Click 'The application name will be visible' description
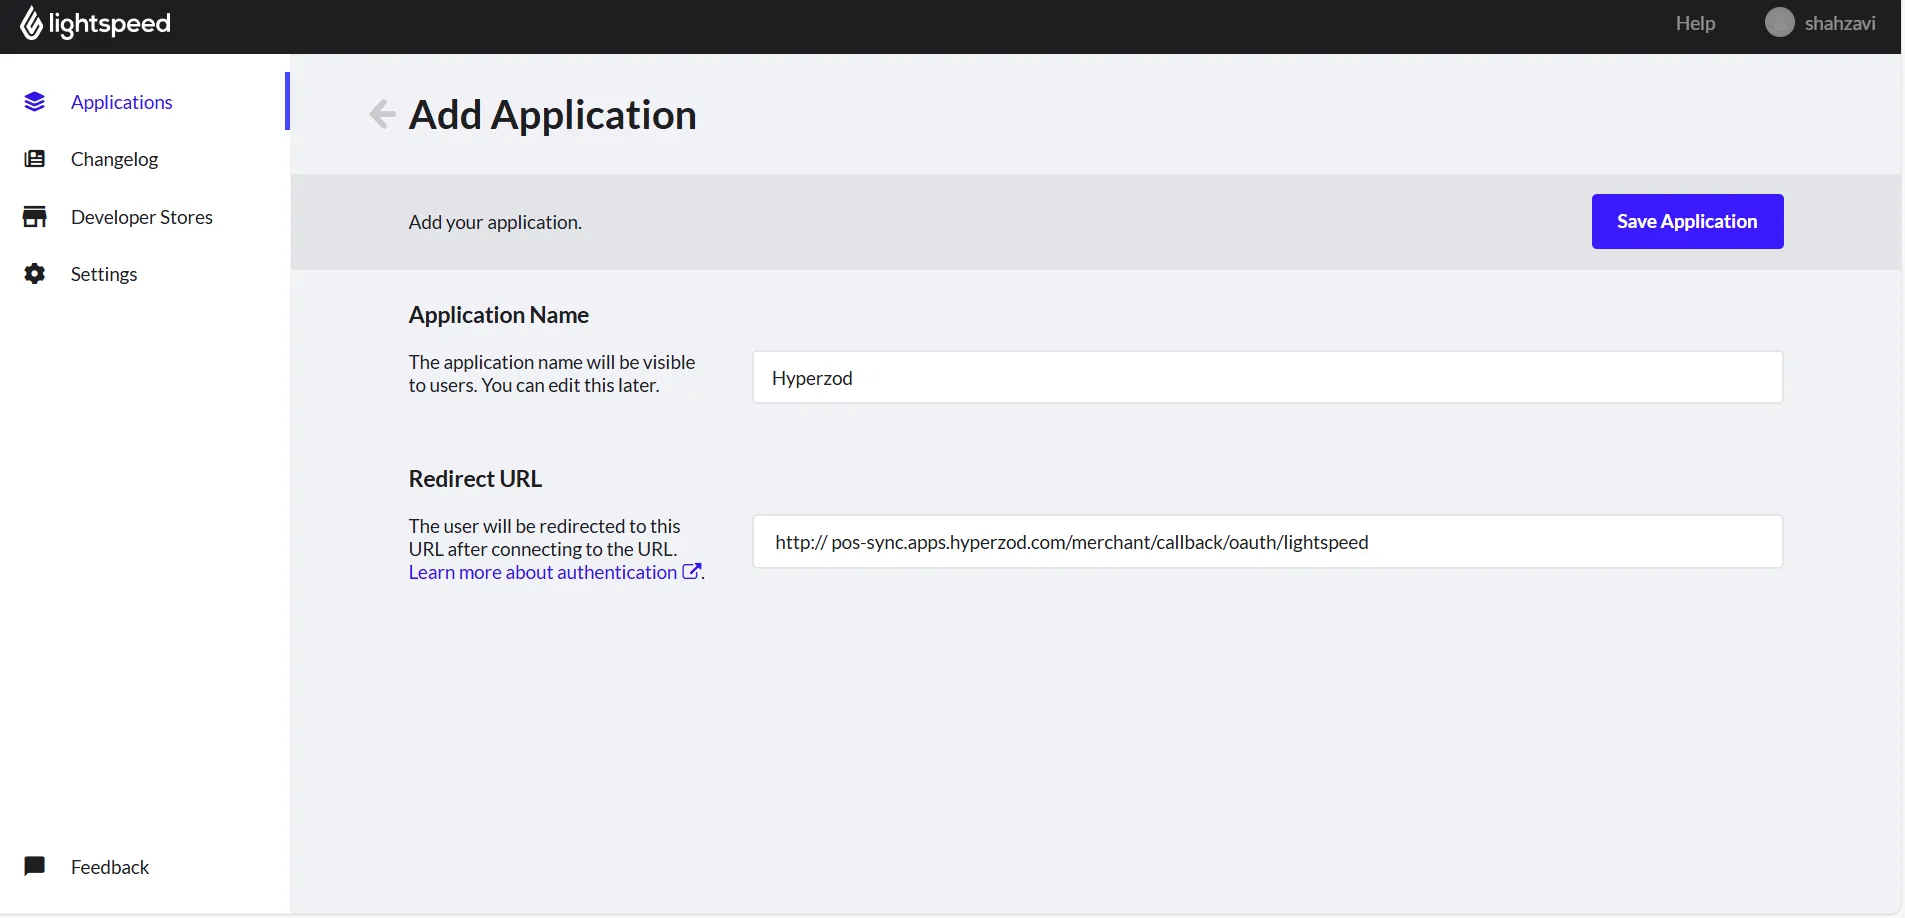 (x=552, y=373)
